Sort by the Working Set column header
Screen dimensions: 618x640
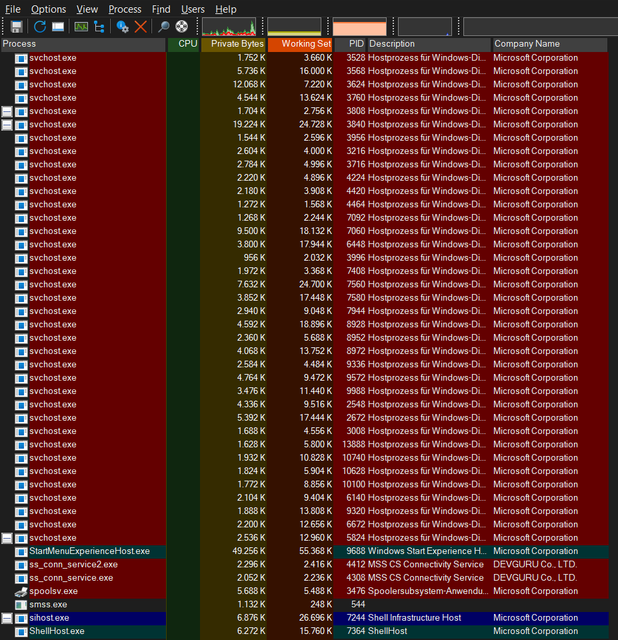(300, 44)
